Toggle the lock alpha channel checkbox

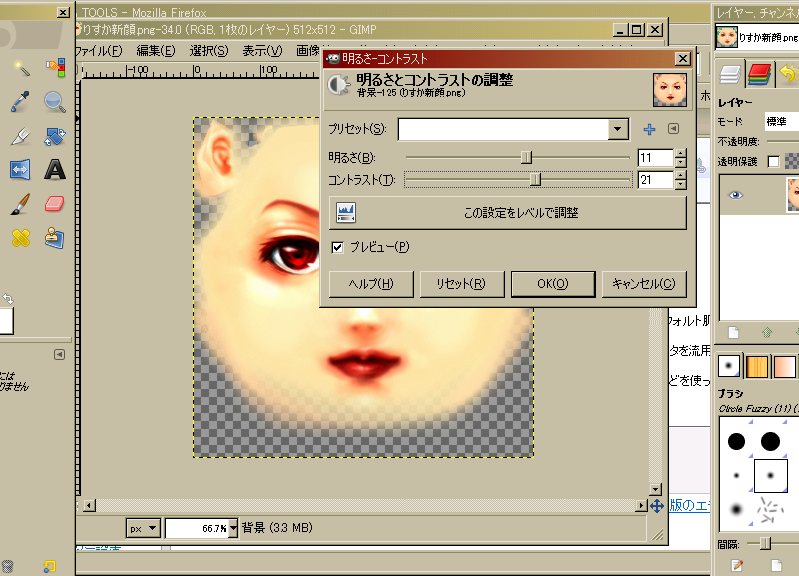coord(774,162)
